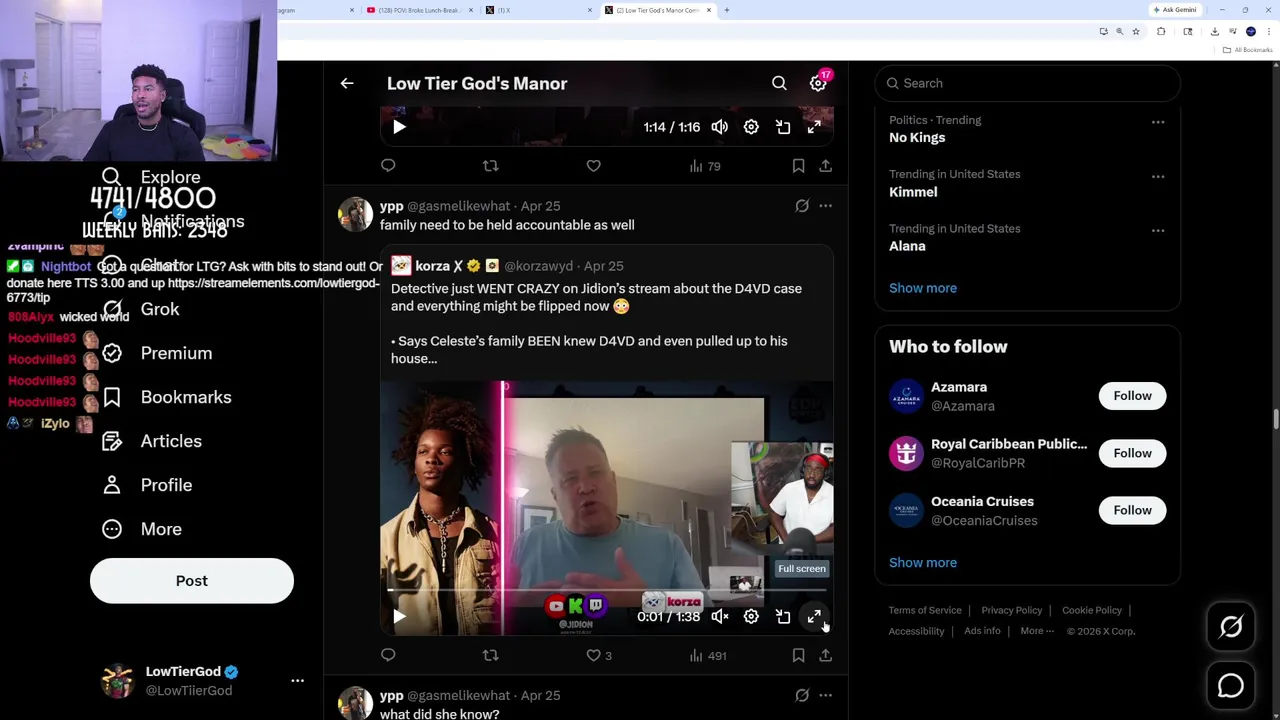Seek along the korza video progress bar
1280x720 pixels.
tap(606, 591)
